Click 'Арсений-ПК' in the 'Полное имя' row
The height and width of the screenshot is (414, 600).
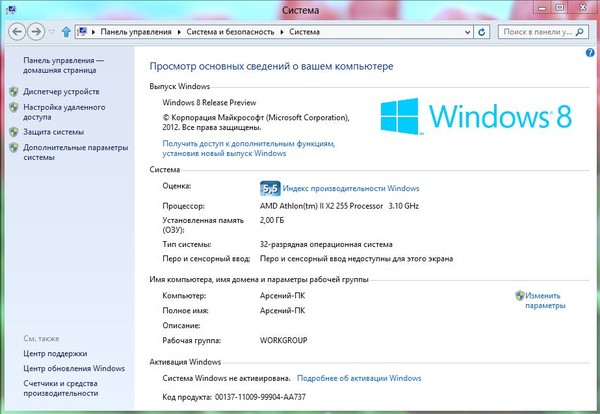pos(282,311)
